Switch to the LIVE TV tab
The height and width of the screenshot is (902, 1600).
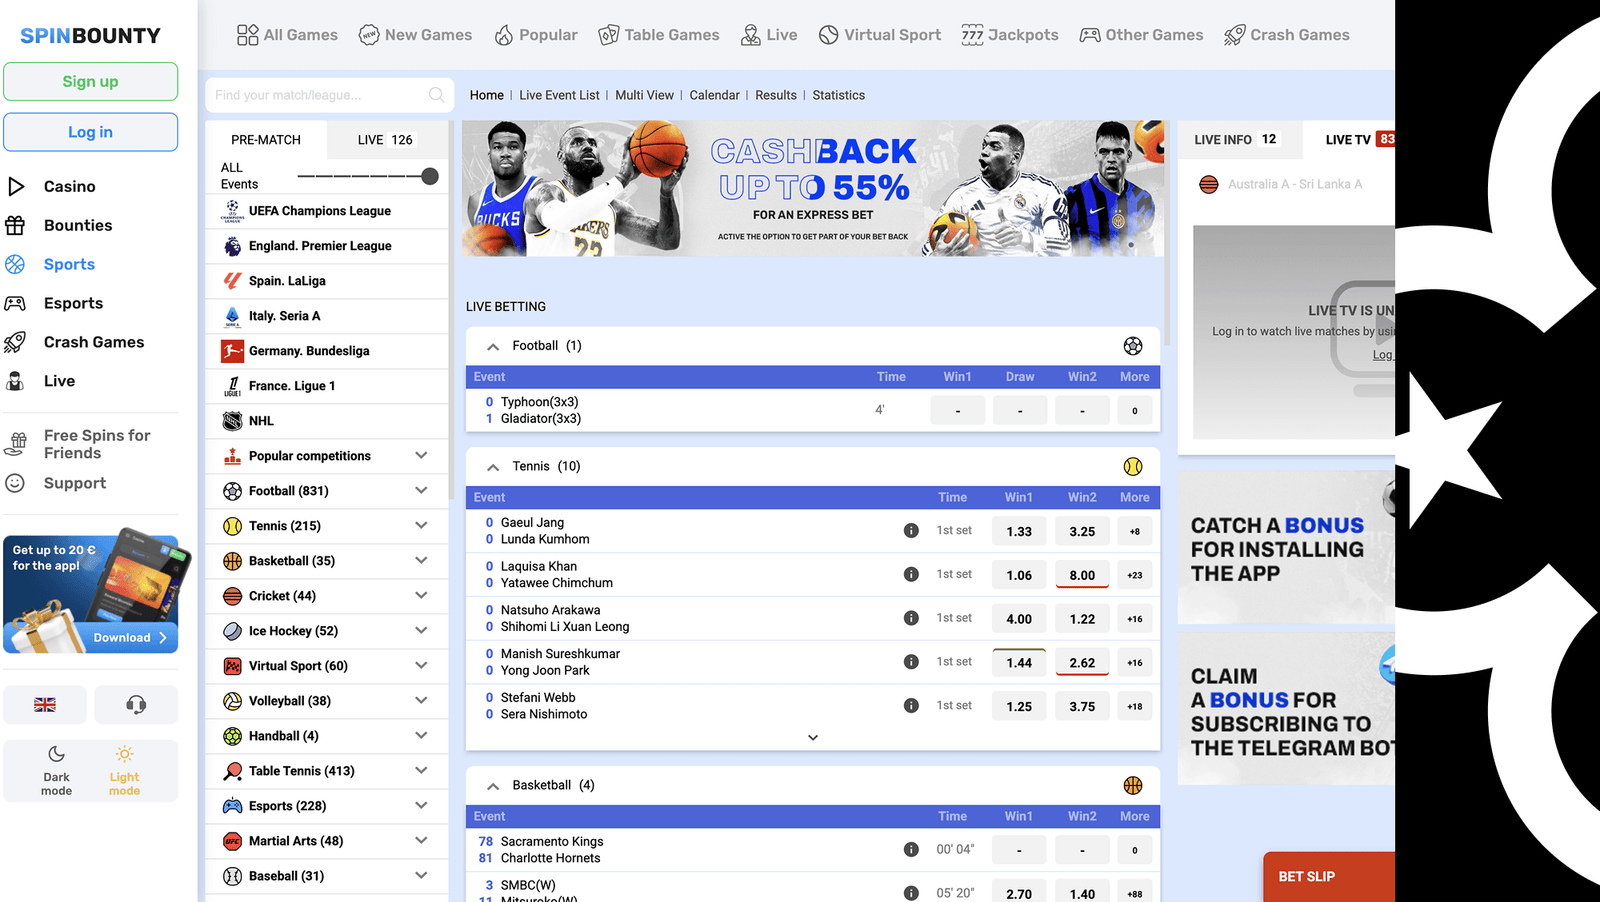tap(1348, 140)
